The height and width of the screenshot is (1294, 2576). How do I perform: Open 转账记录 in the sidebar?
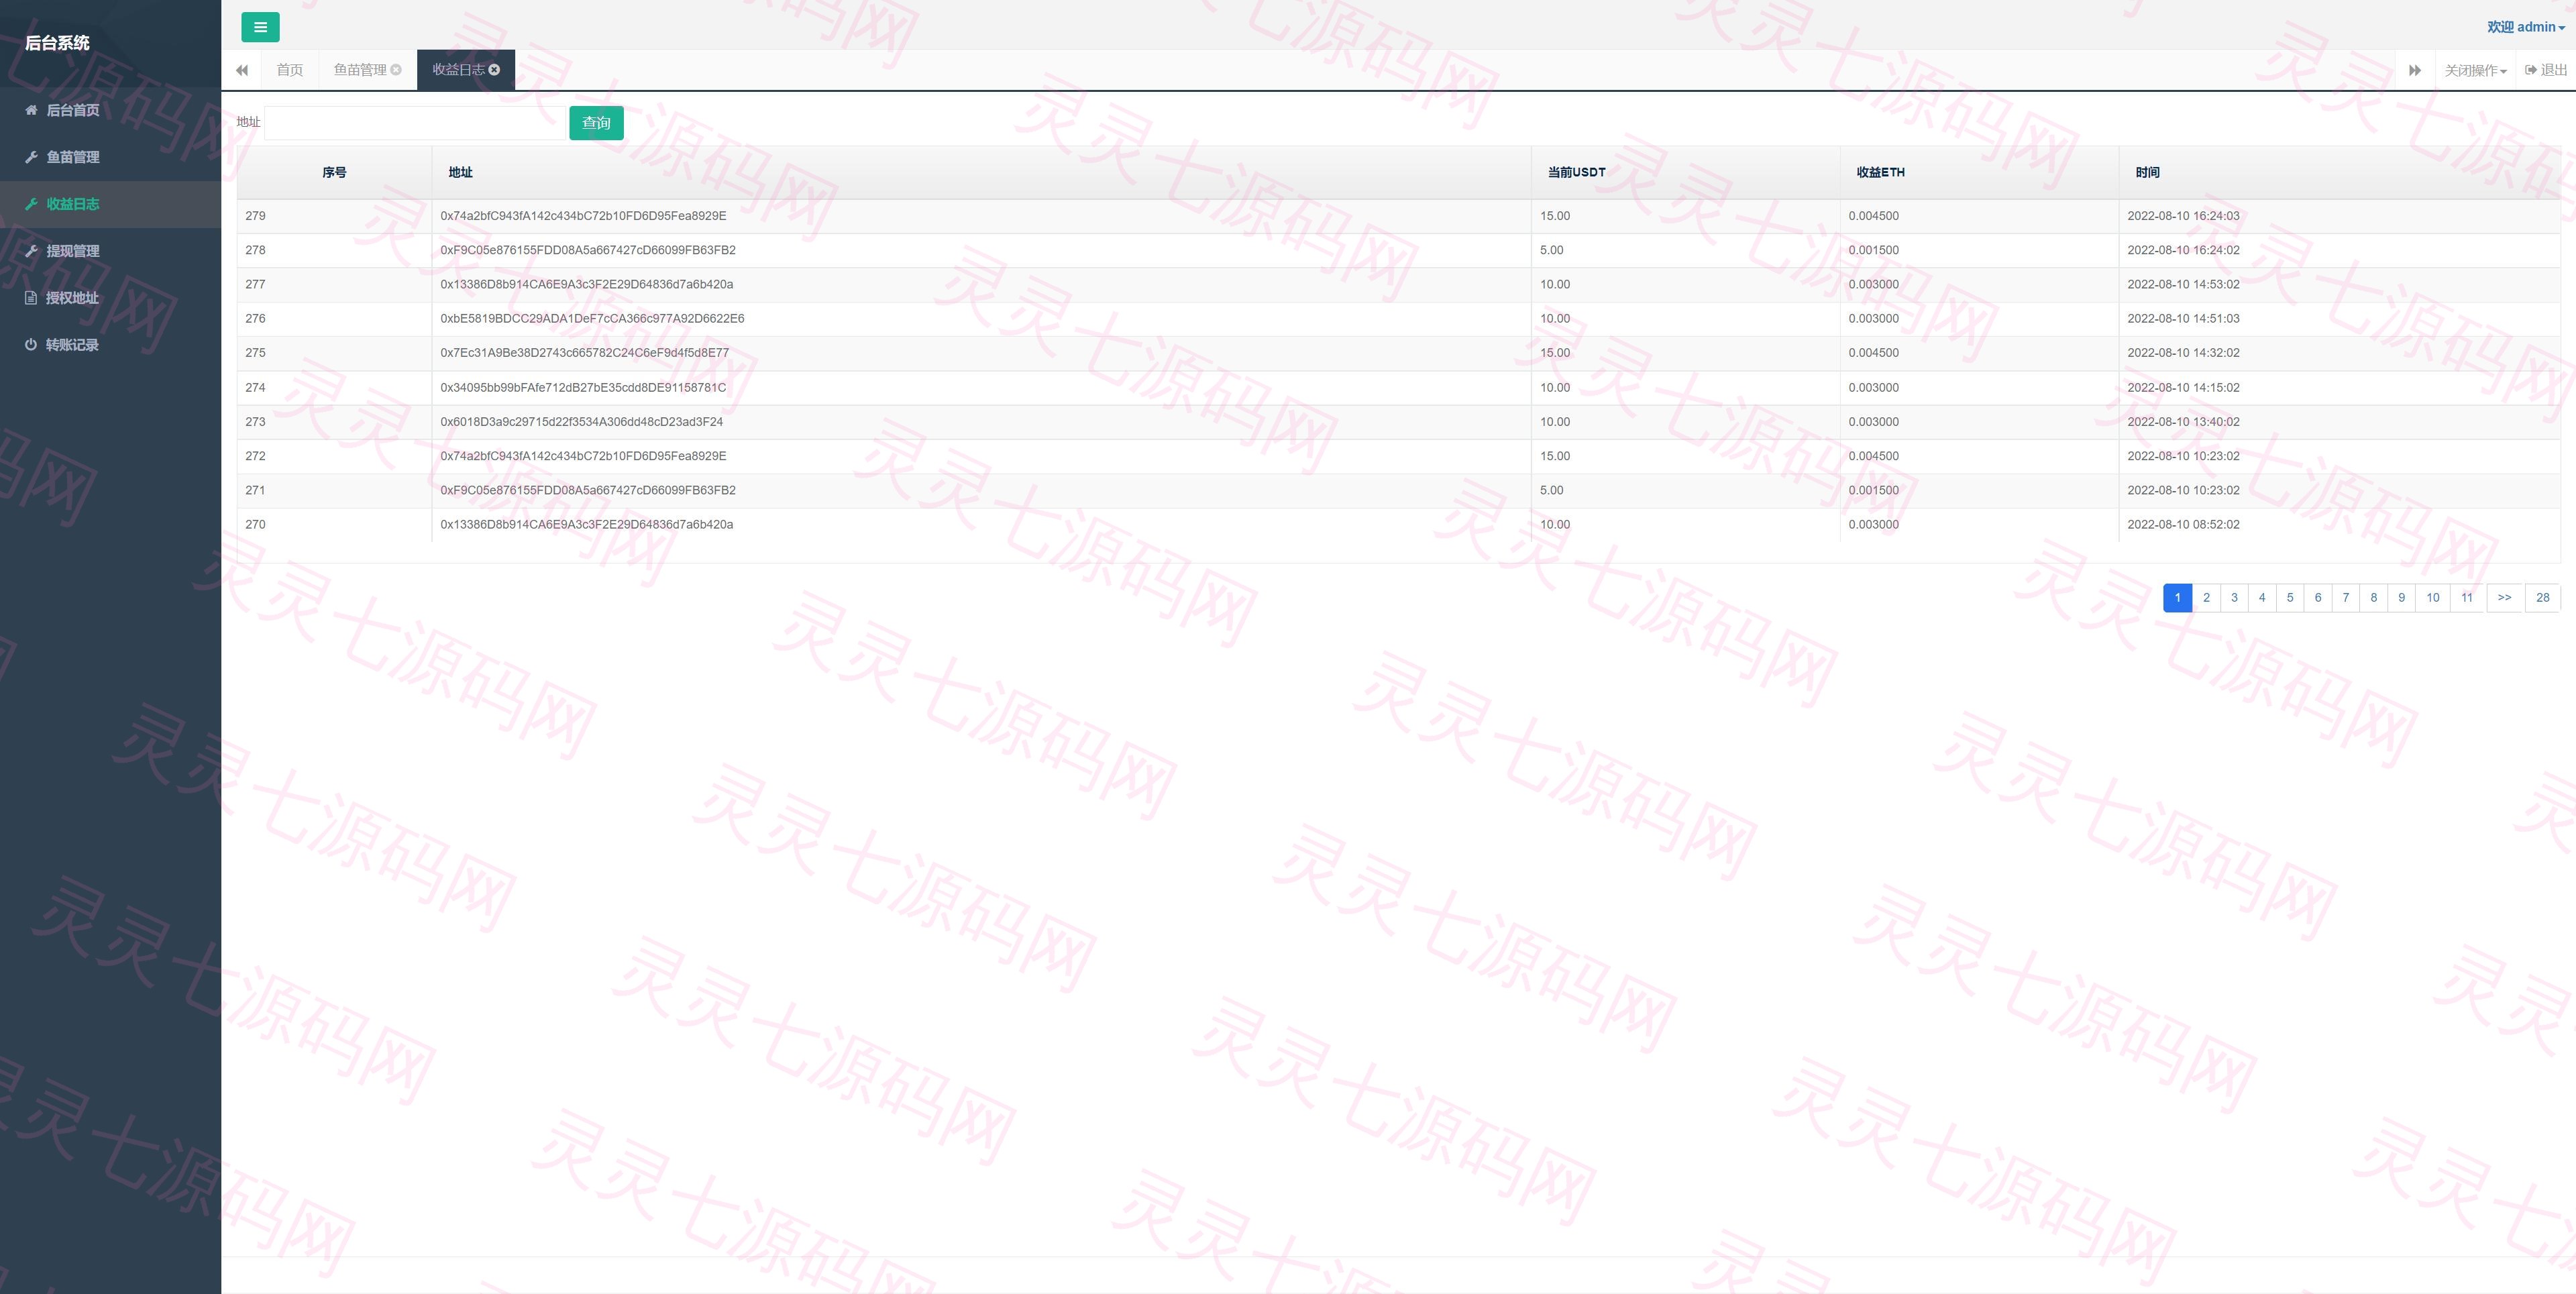click(110, 345)
